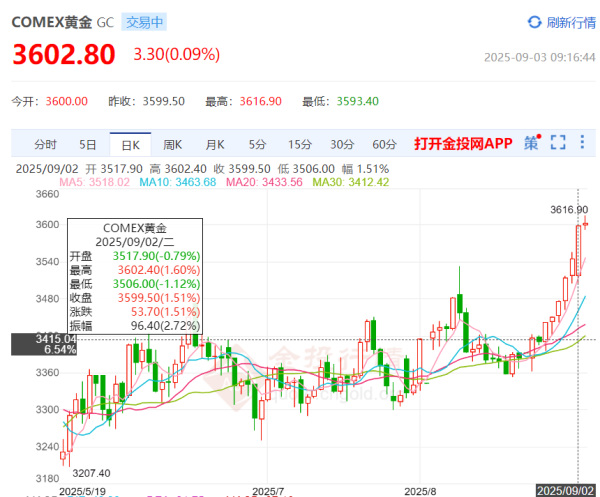600x497 pixels.
Task: Click the 3360 y-axis price label
Action: (x=47, y=373)
